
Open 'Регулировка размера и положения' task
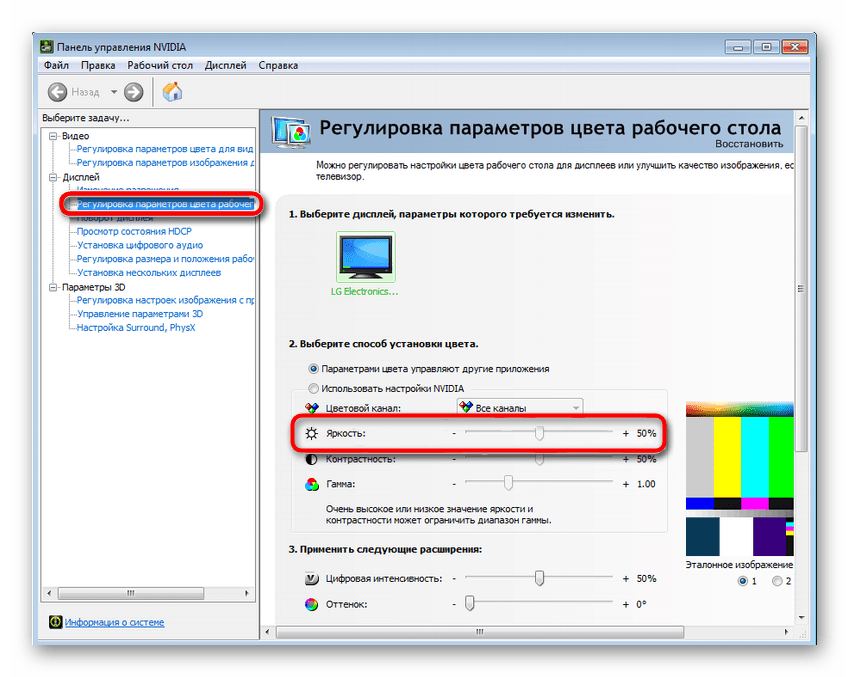[x=165, y=259]
